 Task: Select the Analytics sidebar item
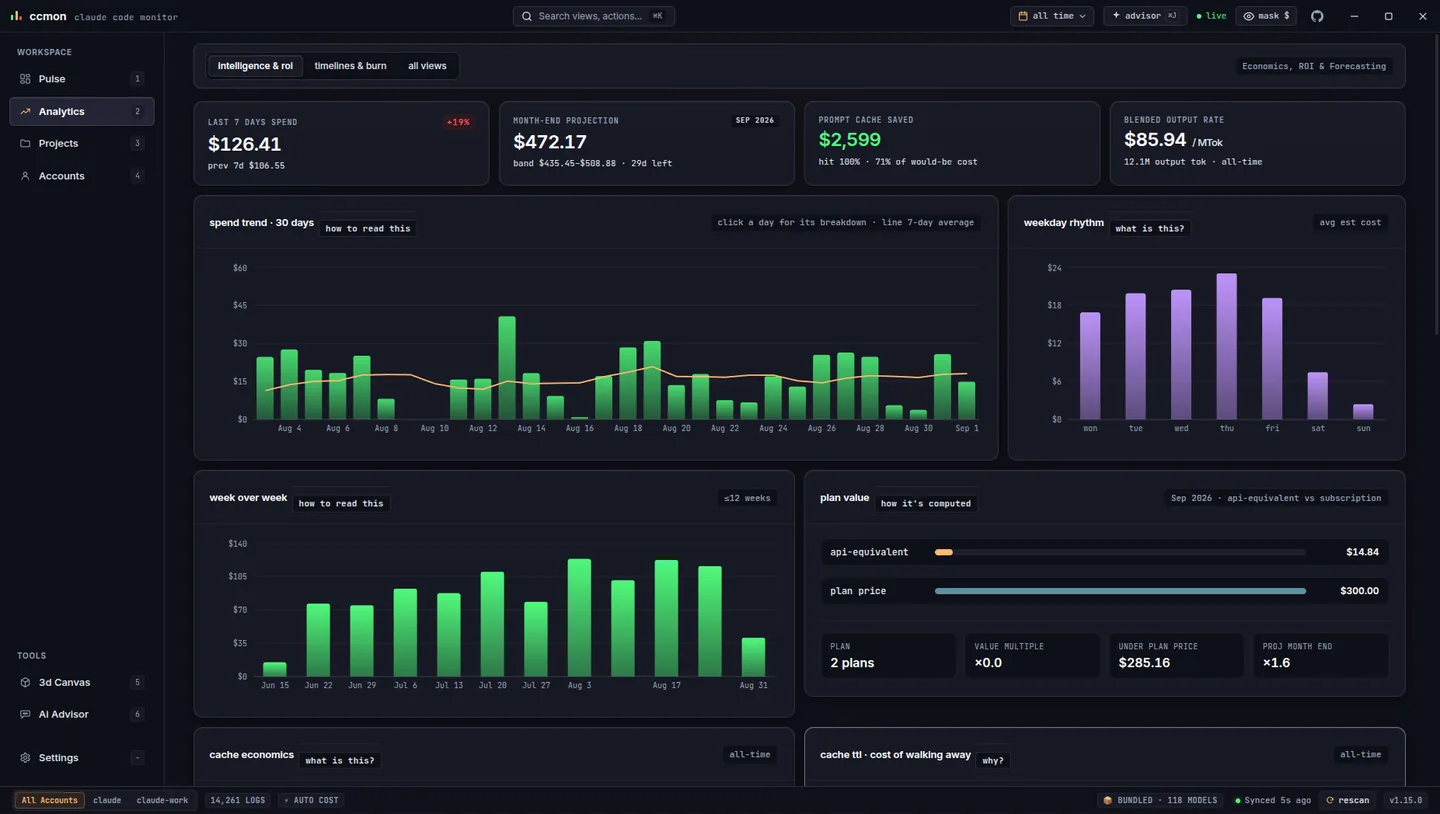(x=81, y=111)
